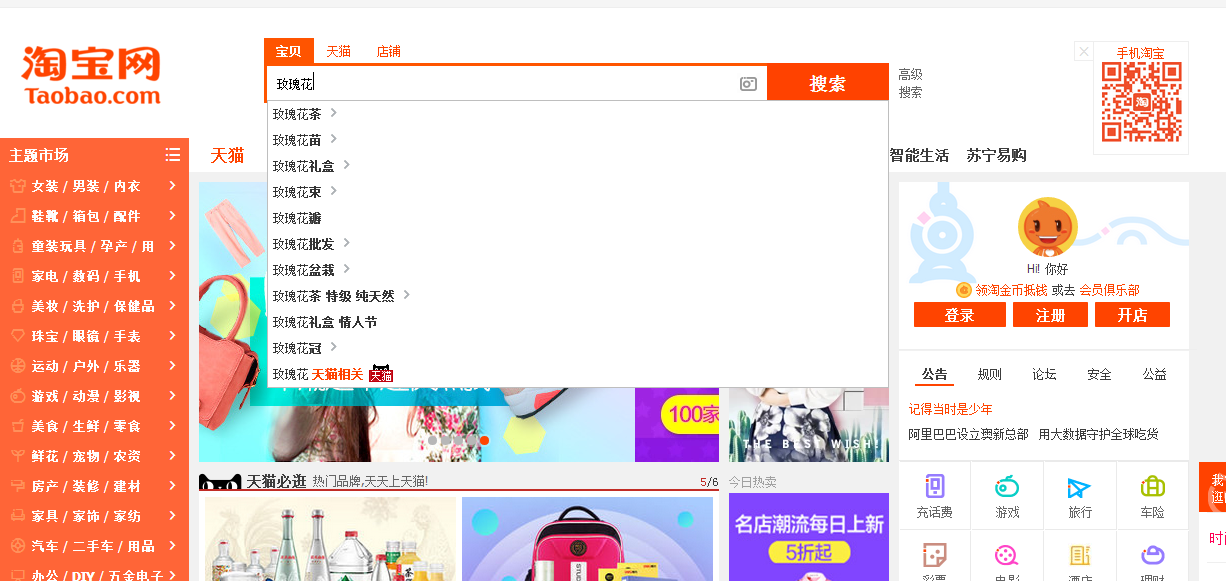Select the active orange carousel dot
This screenshot has width=1226, height=581.
click(484, 440)
